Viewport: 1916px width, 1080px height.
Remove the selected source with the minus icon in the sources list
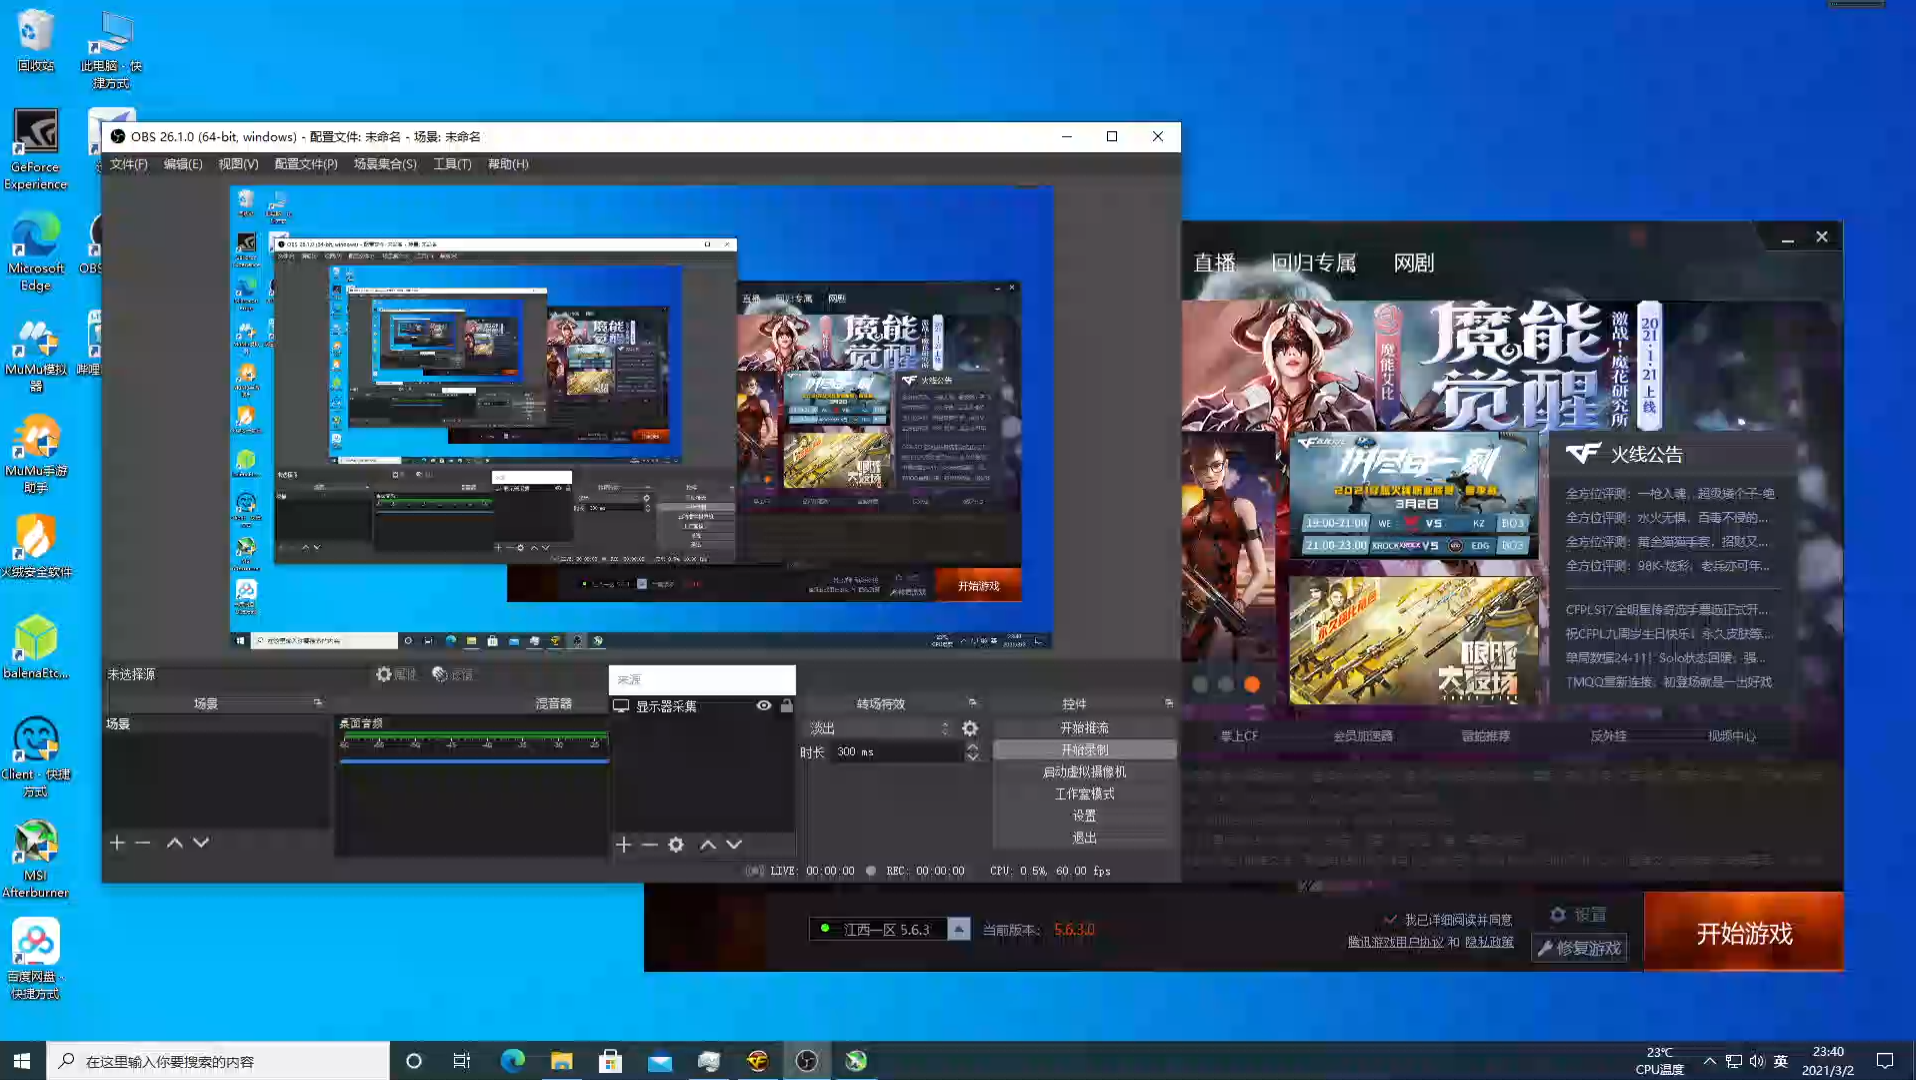click(649, 845)
